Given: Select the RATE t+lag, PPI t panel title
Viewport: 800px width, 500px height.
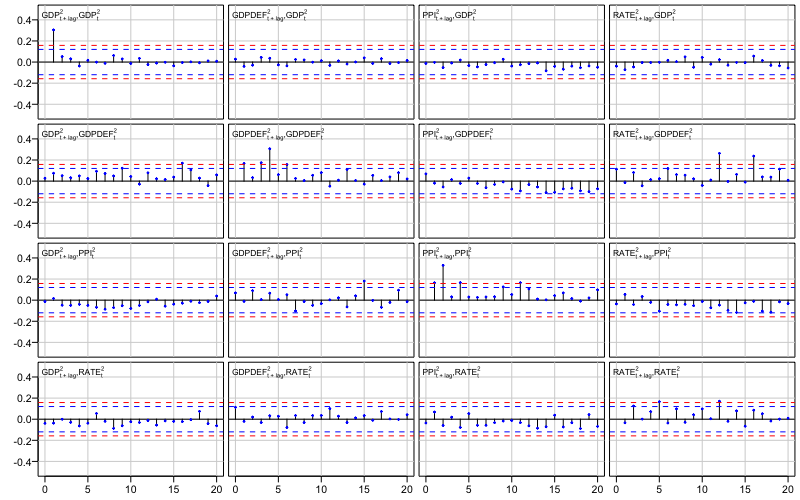Looking at the screenshot, I should (x=642, y=253).
